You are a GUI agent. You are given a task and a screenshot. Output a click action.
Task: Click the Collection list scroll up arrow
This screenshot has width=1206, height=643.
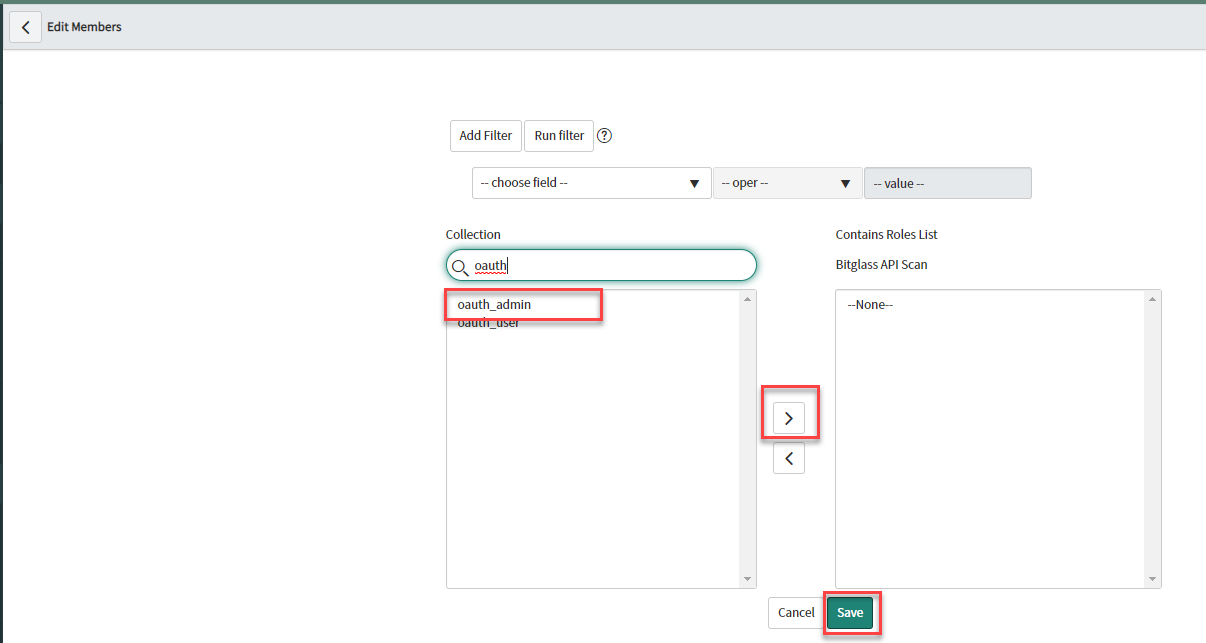pyautogui.click(x=747, y=299)
